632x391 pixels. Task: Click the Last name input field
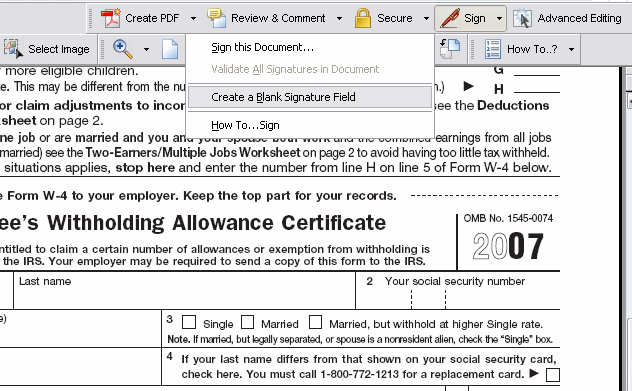pos(185,291)
